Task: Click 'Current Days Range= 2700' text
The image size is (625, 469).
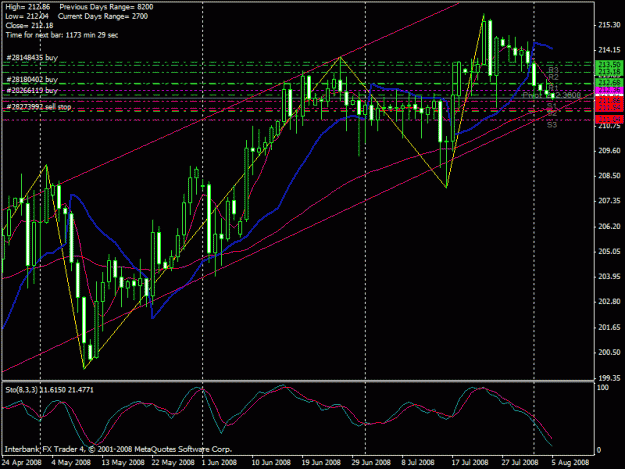Action: pos(103,16)
